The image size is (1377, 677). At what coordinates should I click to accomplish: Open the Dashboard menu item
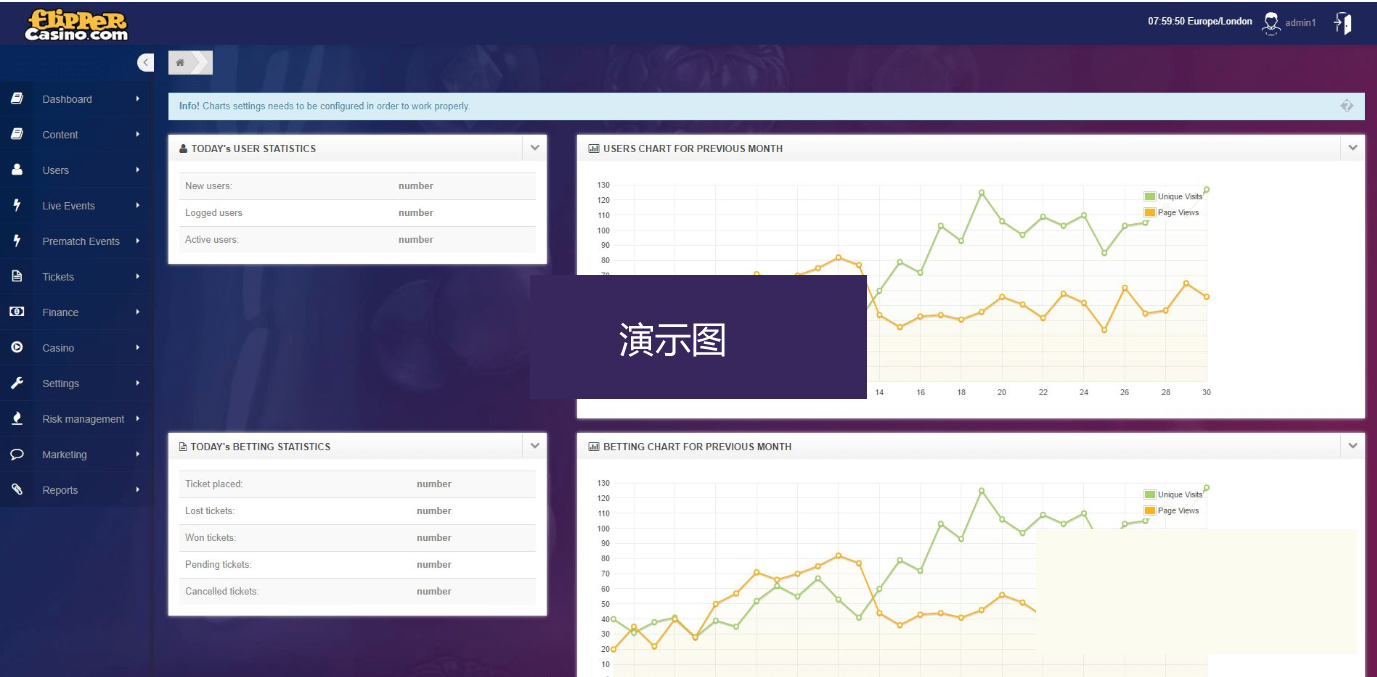(x=67, y=99)
